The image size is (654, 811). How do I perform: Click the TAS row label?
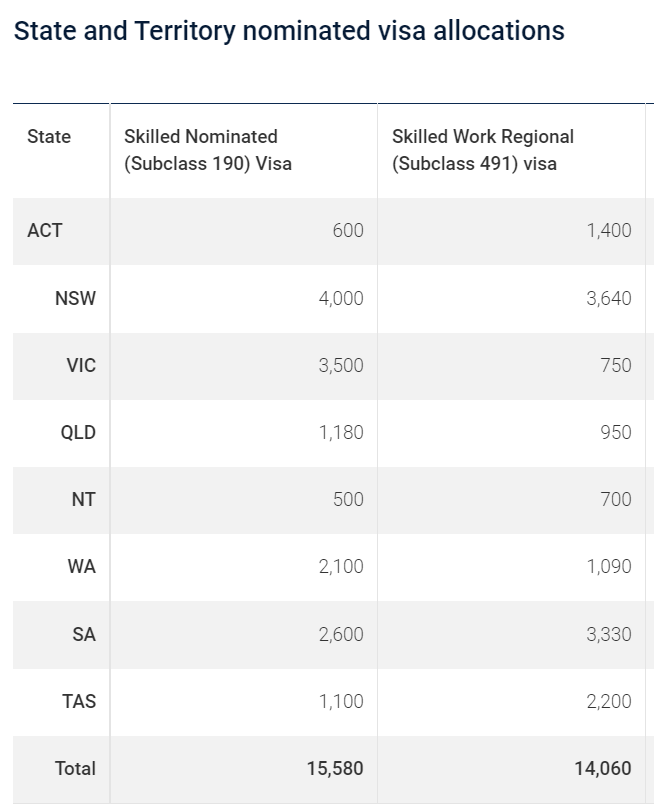79,701
